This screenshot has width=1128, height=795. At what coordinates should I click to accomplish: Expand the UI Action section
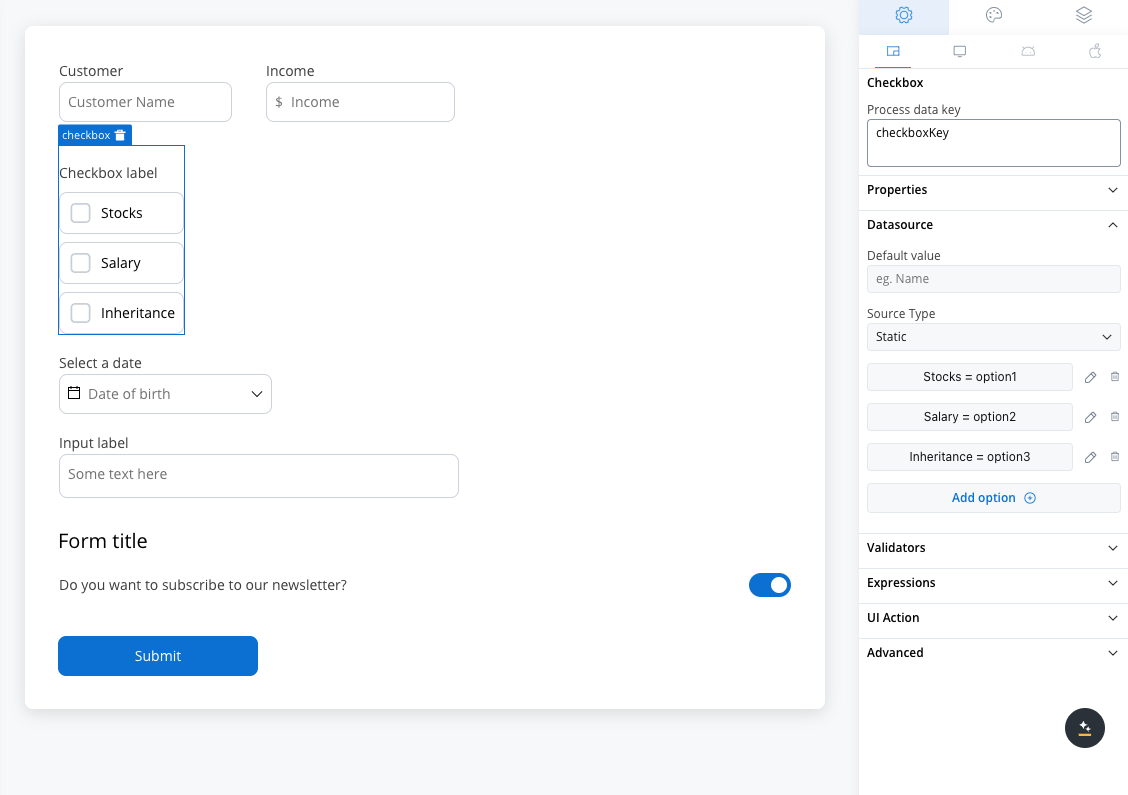click(x=993, y=618)
